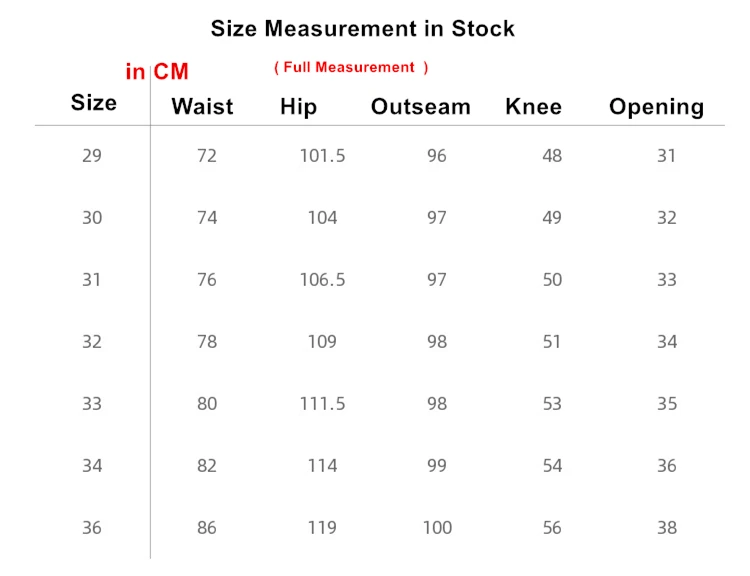Click the Hip column header

click(298, 107)
